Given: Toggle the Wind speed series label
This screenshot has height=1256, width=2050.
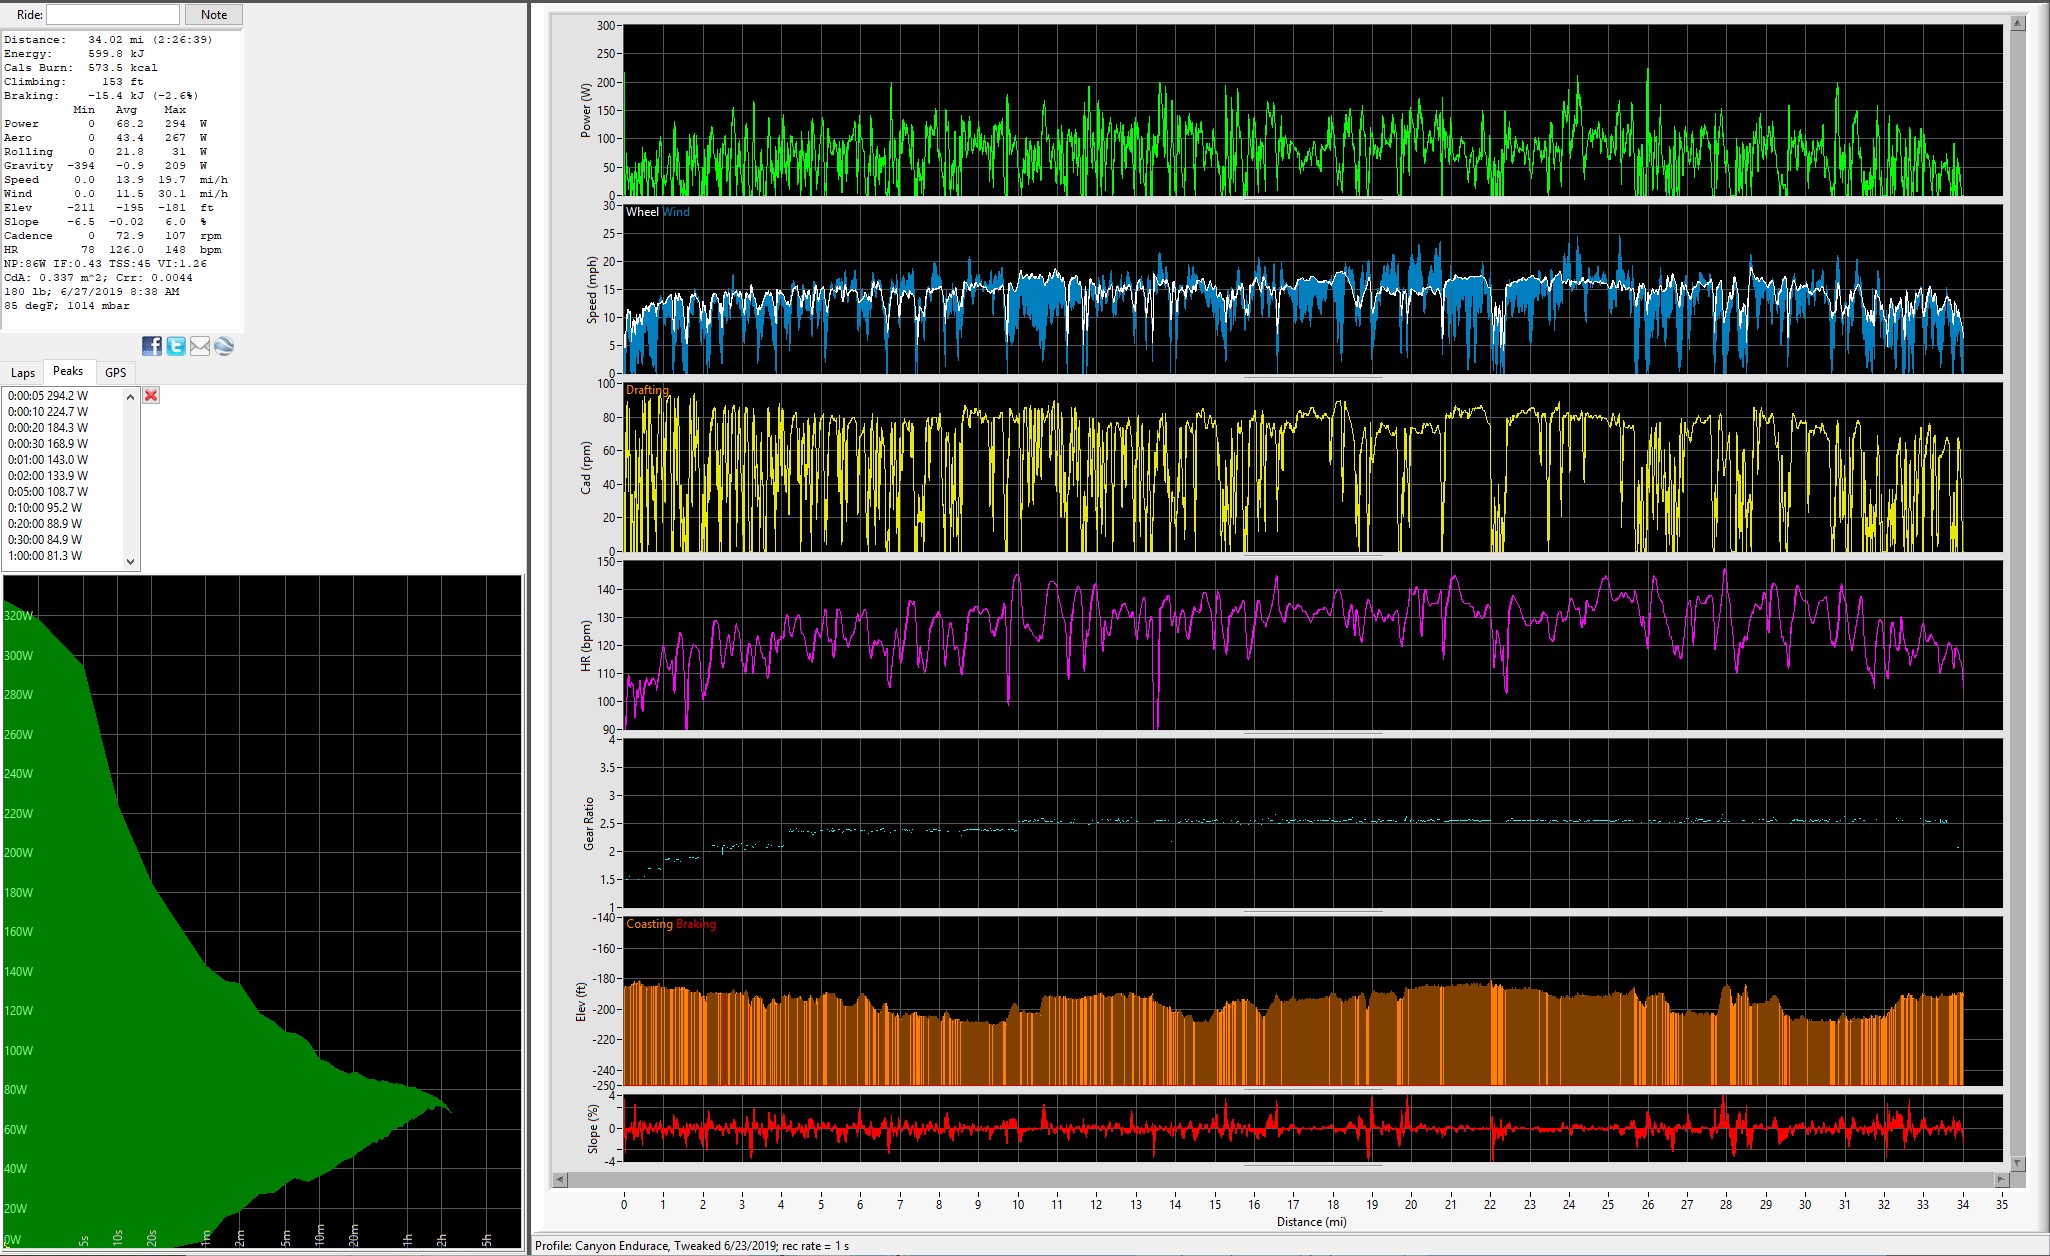Looking at the screenshot, I should tap(676, 212).
